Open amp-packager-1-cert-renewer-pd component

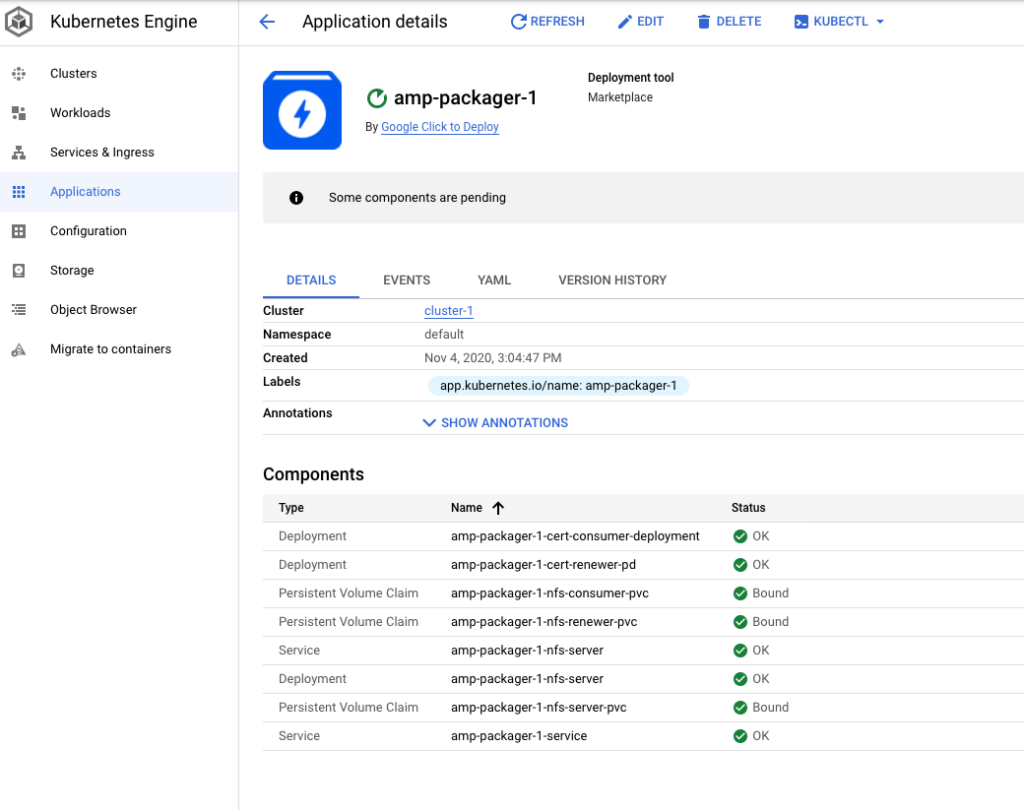[543, 565]
